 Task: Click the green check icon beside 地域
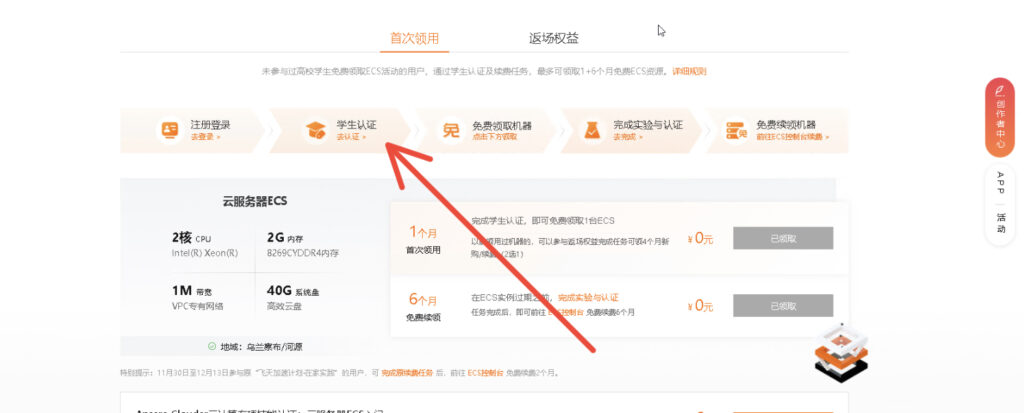212,346
